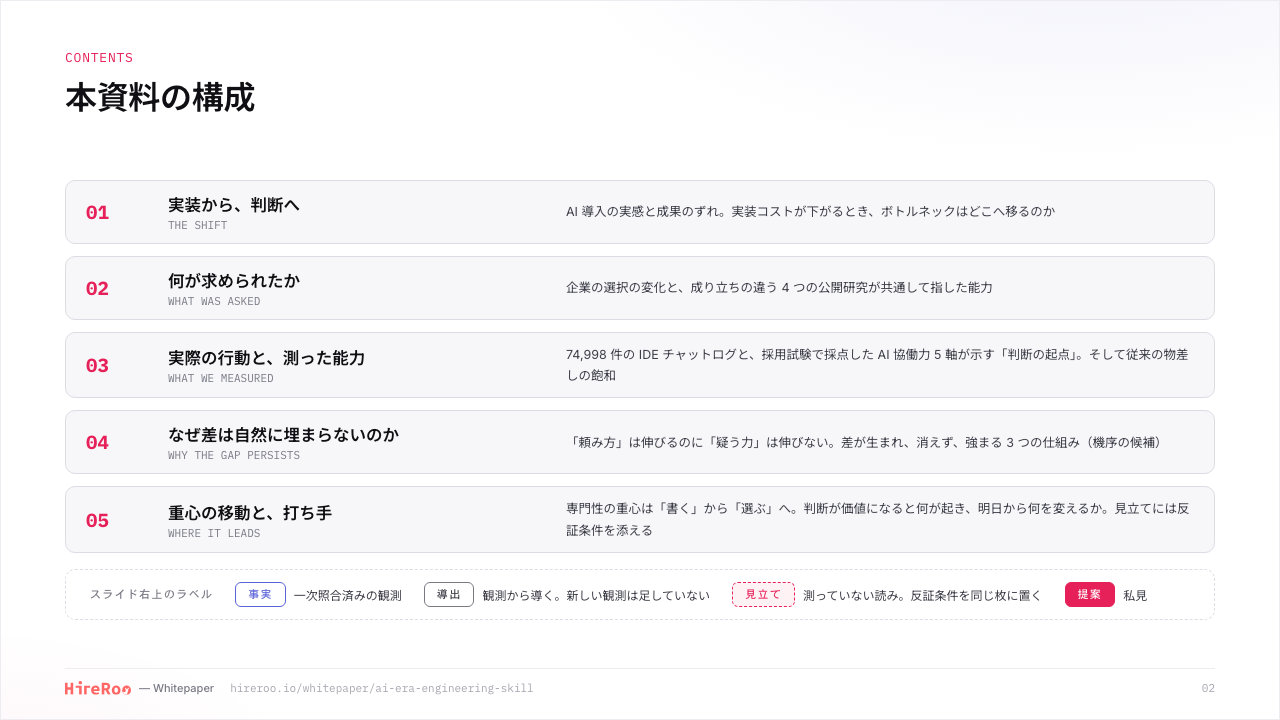Open section title 何が求められたか
This screenshot has height=720, width=1280.
(x=234, y=281)
